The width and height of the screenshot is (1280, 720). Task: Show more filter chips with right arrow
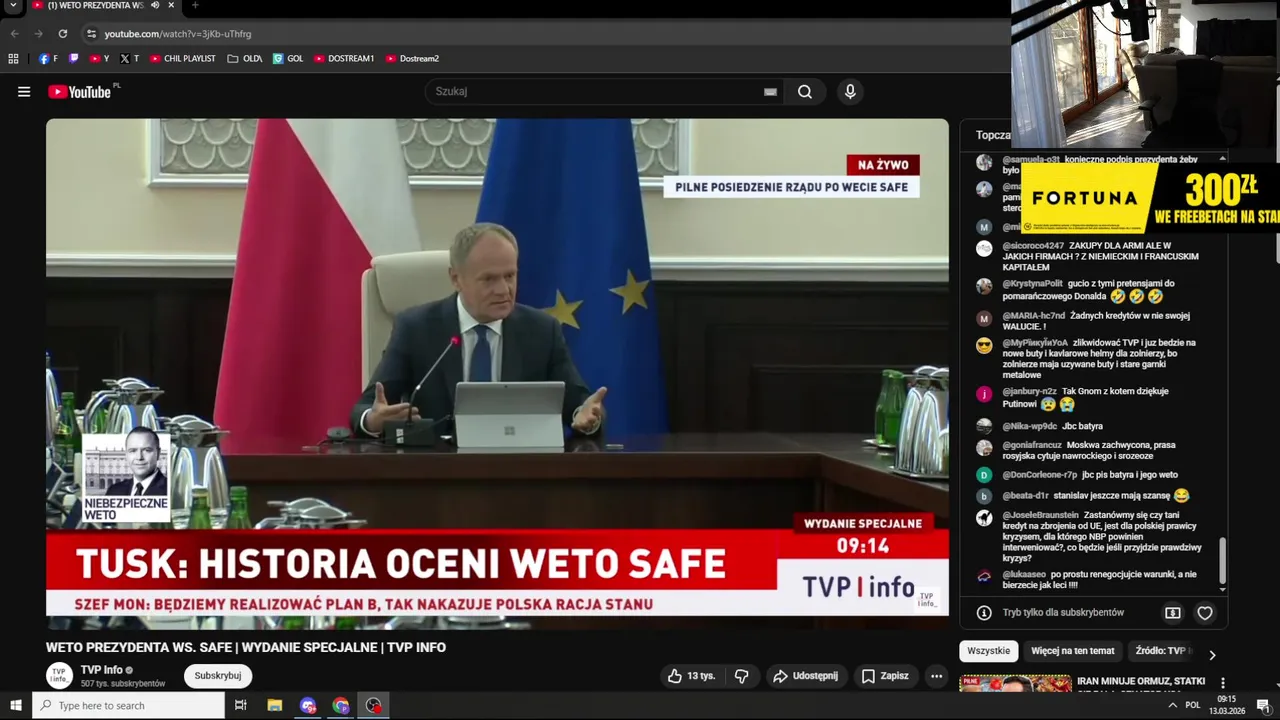pos(1212,655)
